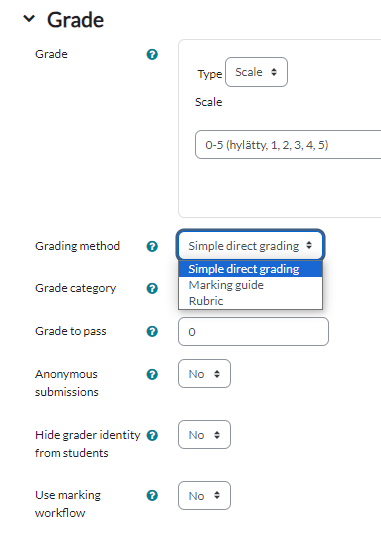Open help for Grade to pass
Image resolution: width=381 pixels, height=535 pixels.
point(152,331)
